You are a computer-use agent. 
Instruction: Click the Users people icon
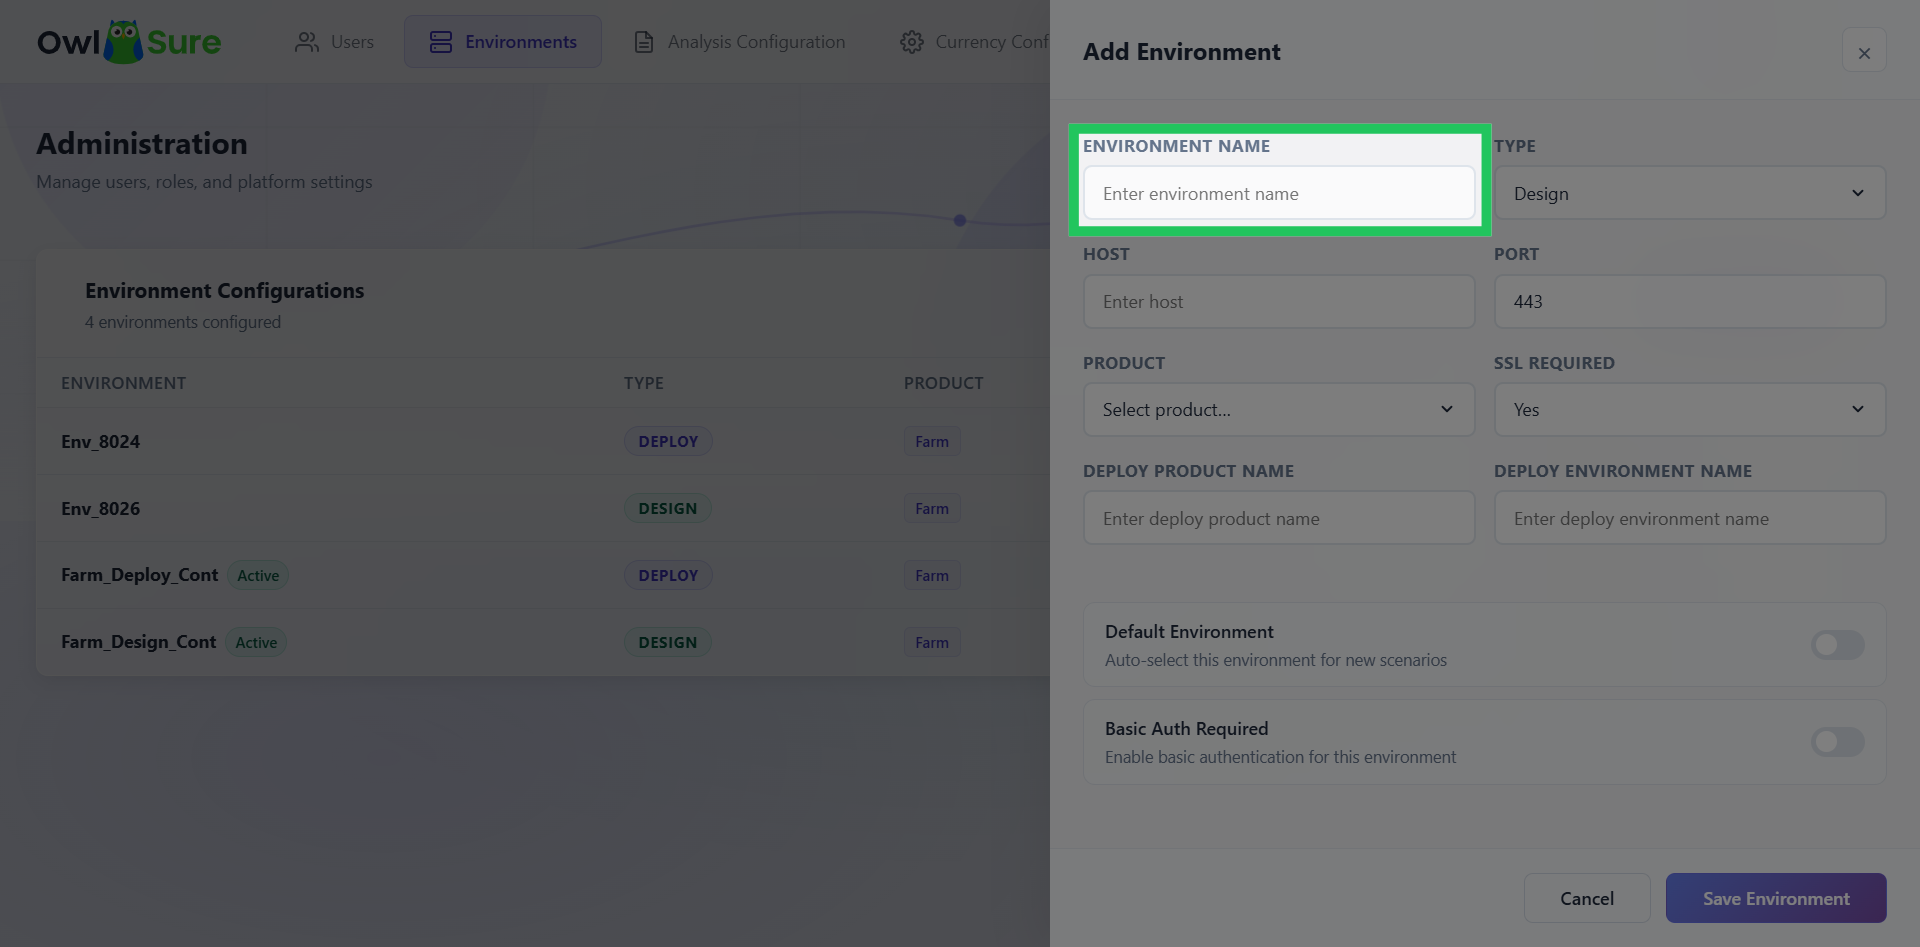click(307, 42)
